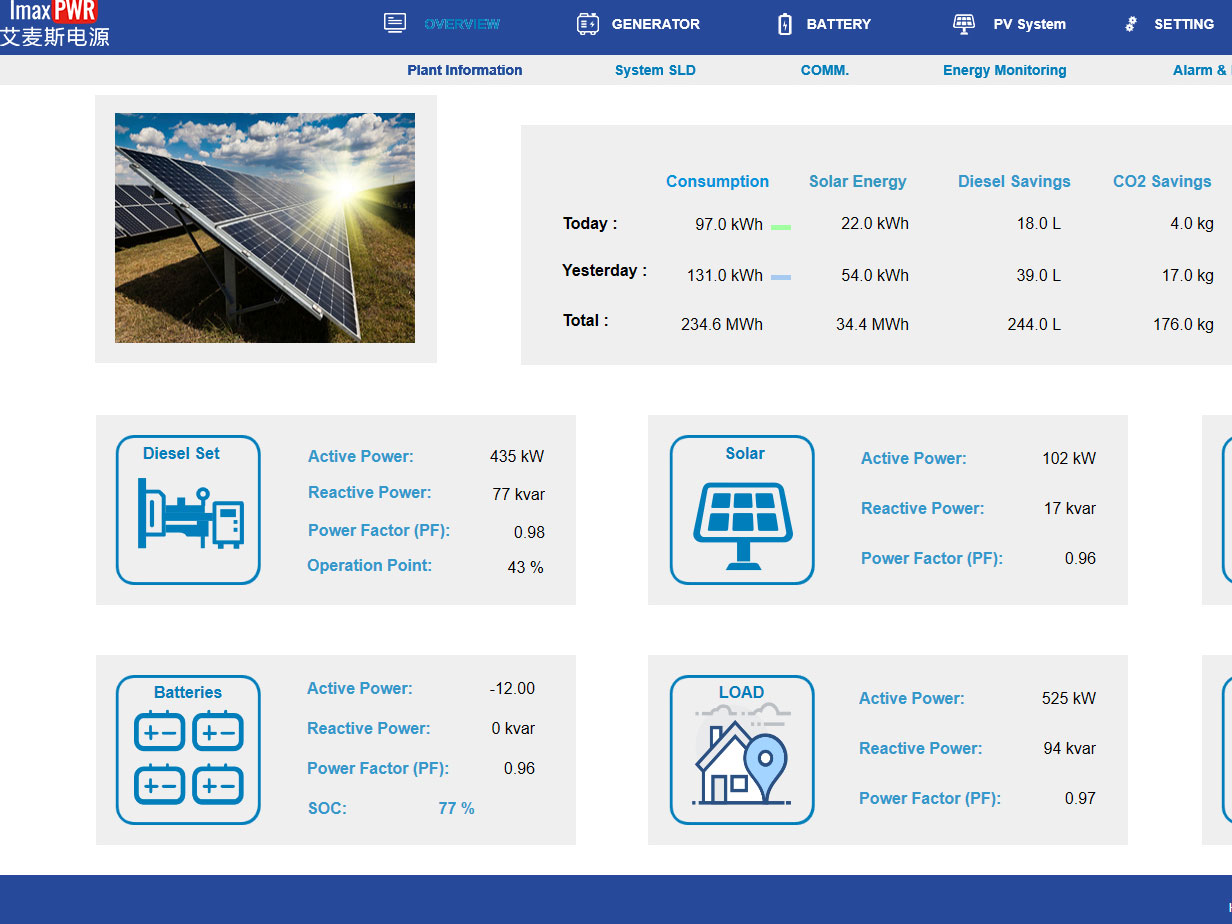Open the LOAD house tile
Viewport: 1232px width, 924px height.
tap(742, 750)
